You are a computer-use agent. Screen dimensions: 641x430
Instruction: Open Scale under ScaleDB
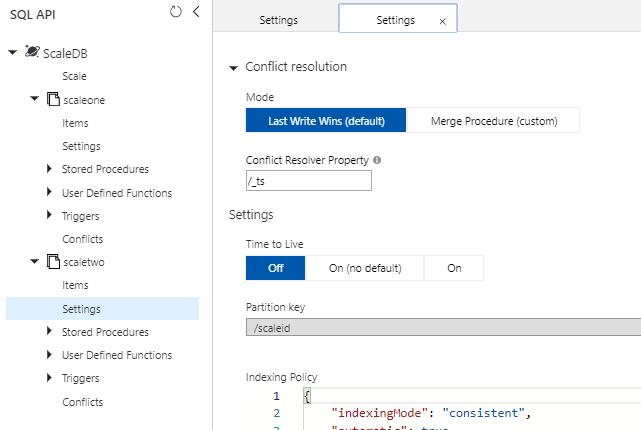(74, 76)
